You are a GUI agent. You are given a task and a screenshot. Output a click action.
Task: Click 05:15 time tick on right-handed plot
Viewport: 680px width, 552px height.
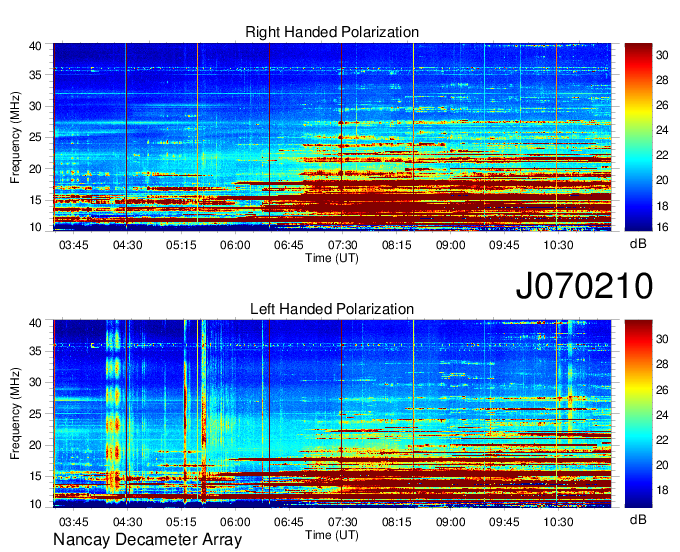point(181,245)
